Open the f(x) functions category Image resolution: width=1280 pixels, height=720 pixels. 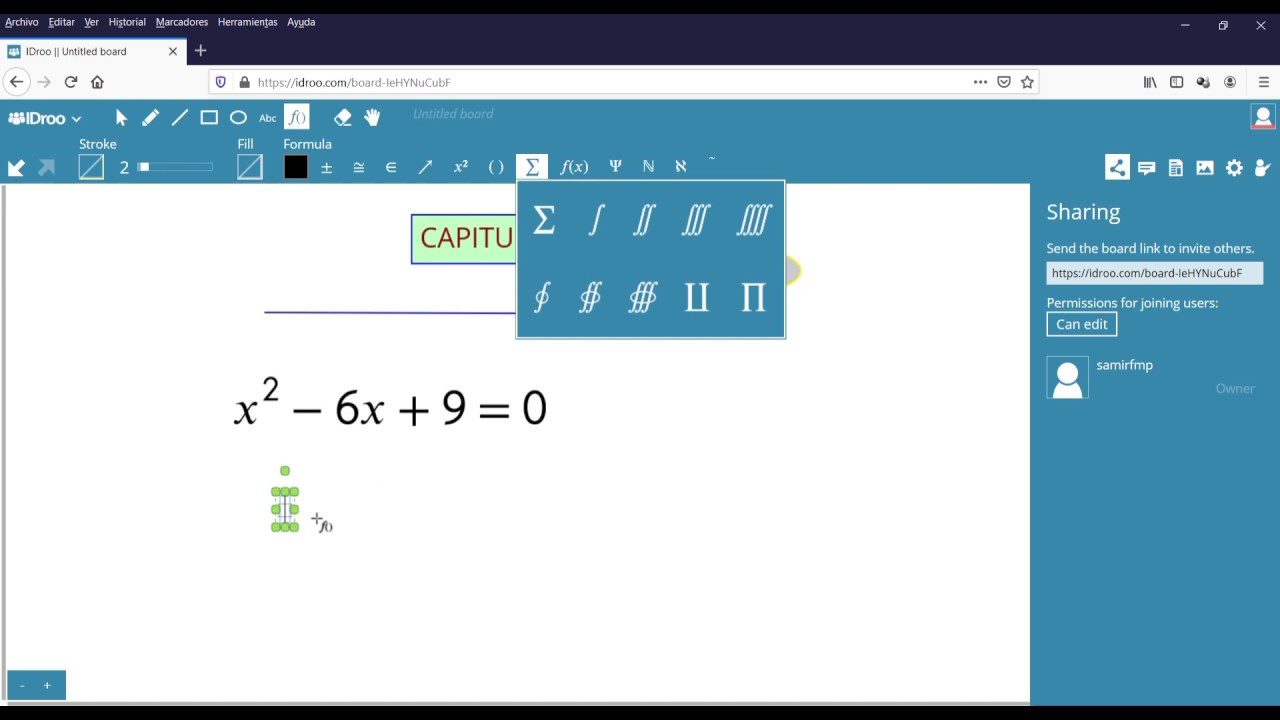point(574,167)
